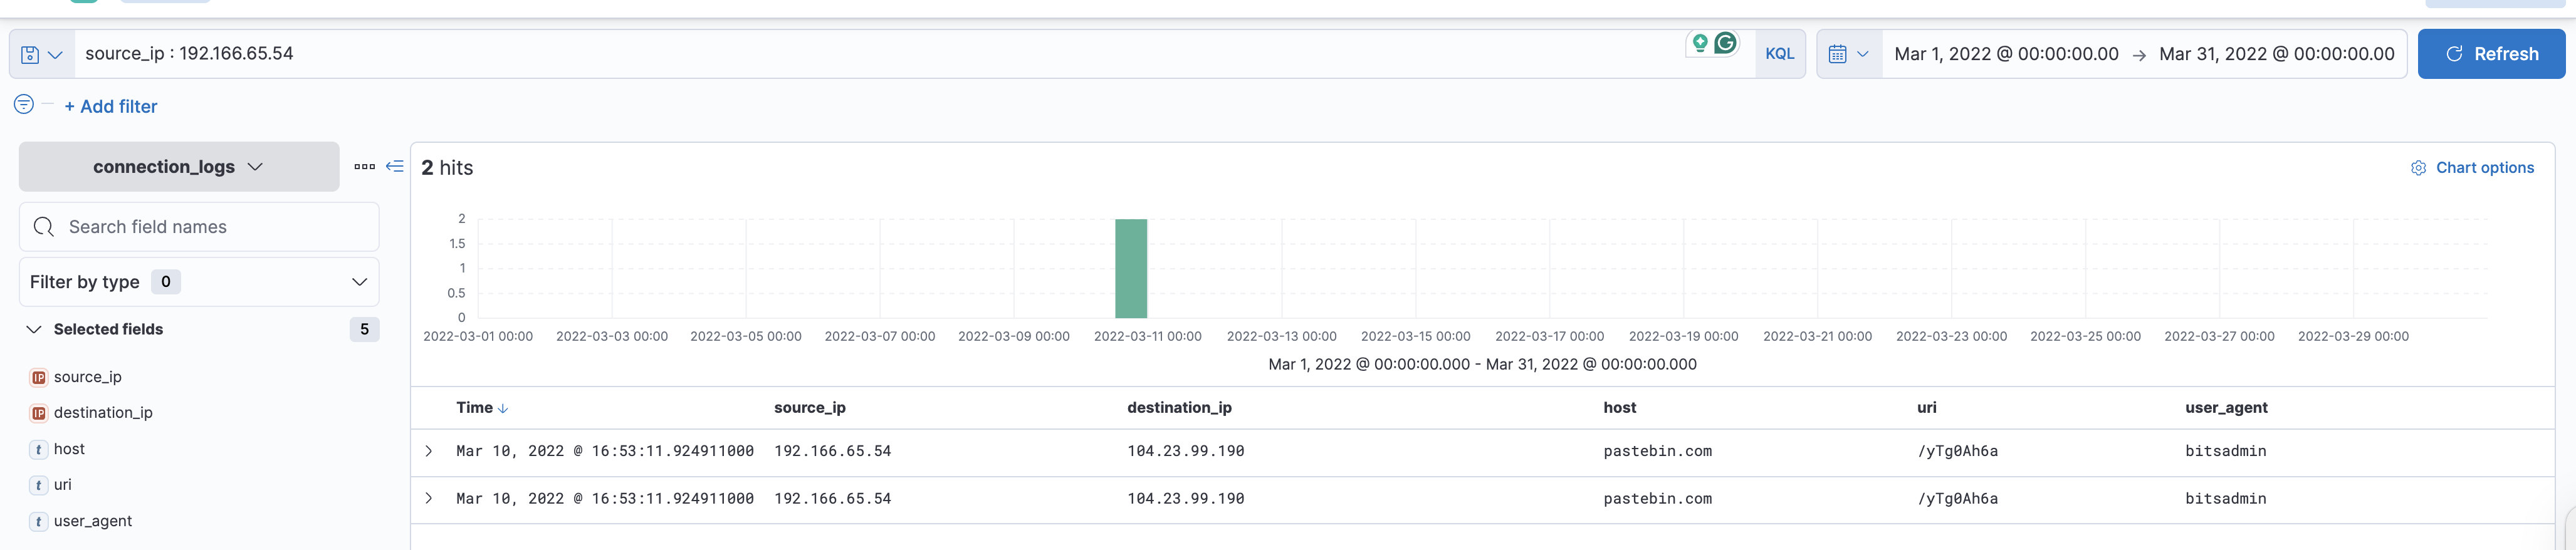Click the user_agent text field type icon
Screen dimensions: 2576x550
(39, 521)
